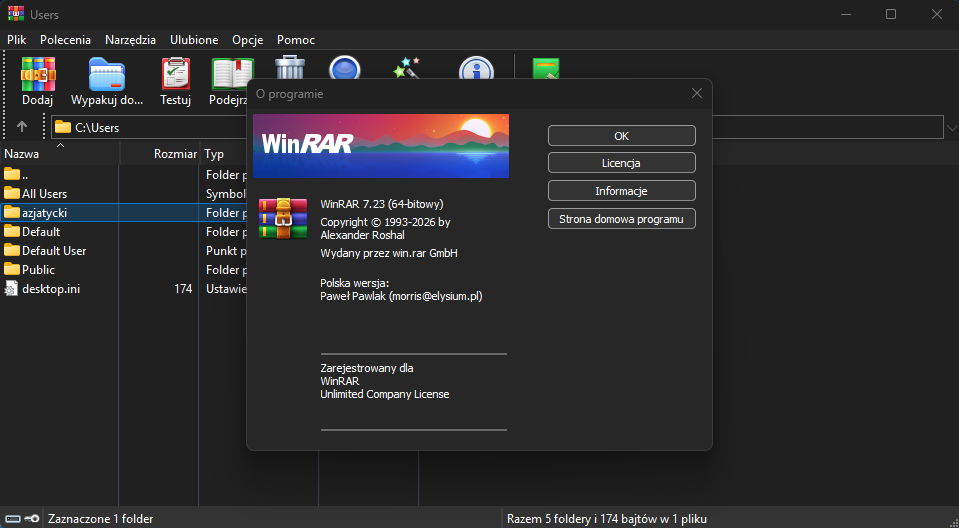Open the Polecenia menu

click(x=65, y=40)
